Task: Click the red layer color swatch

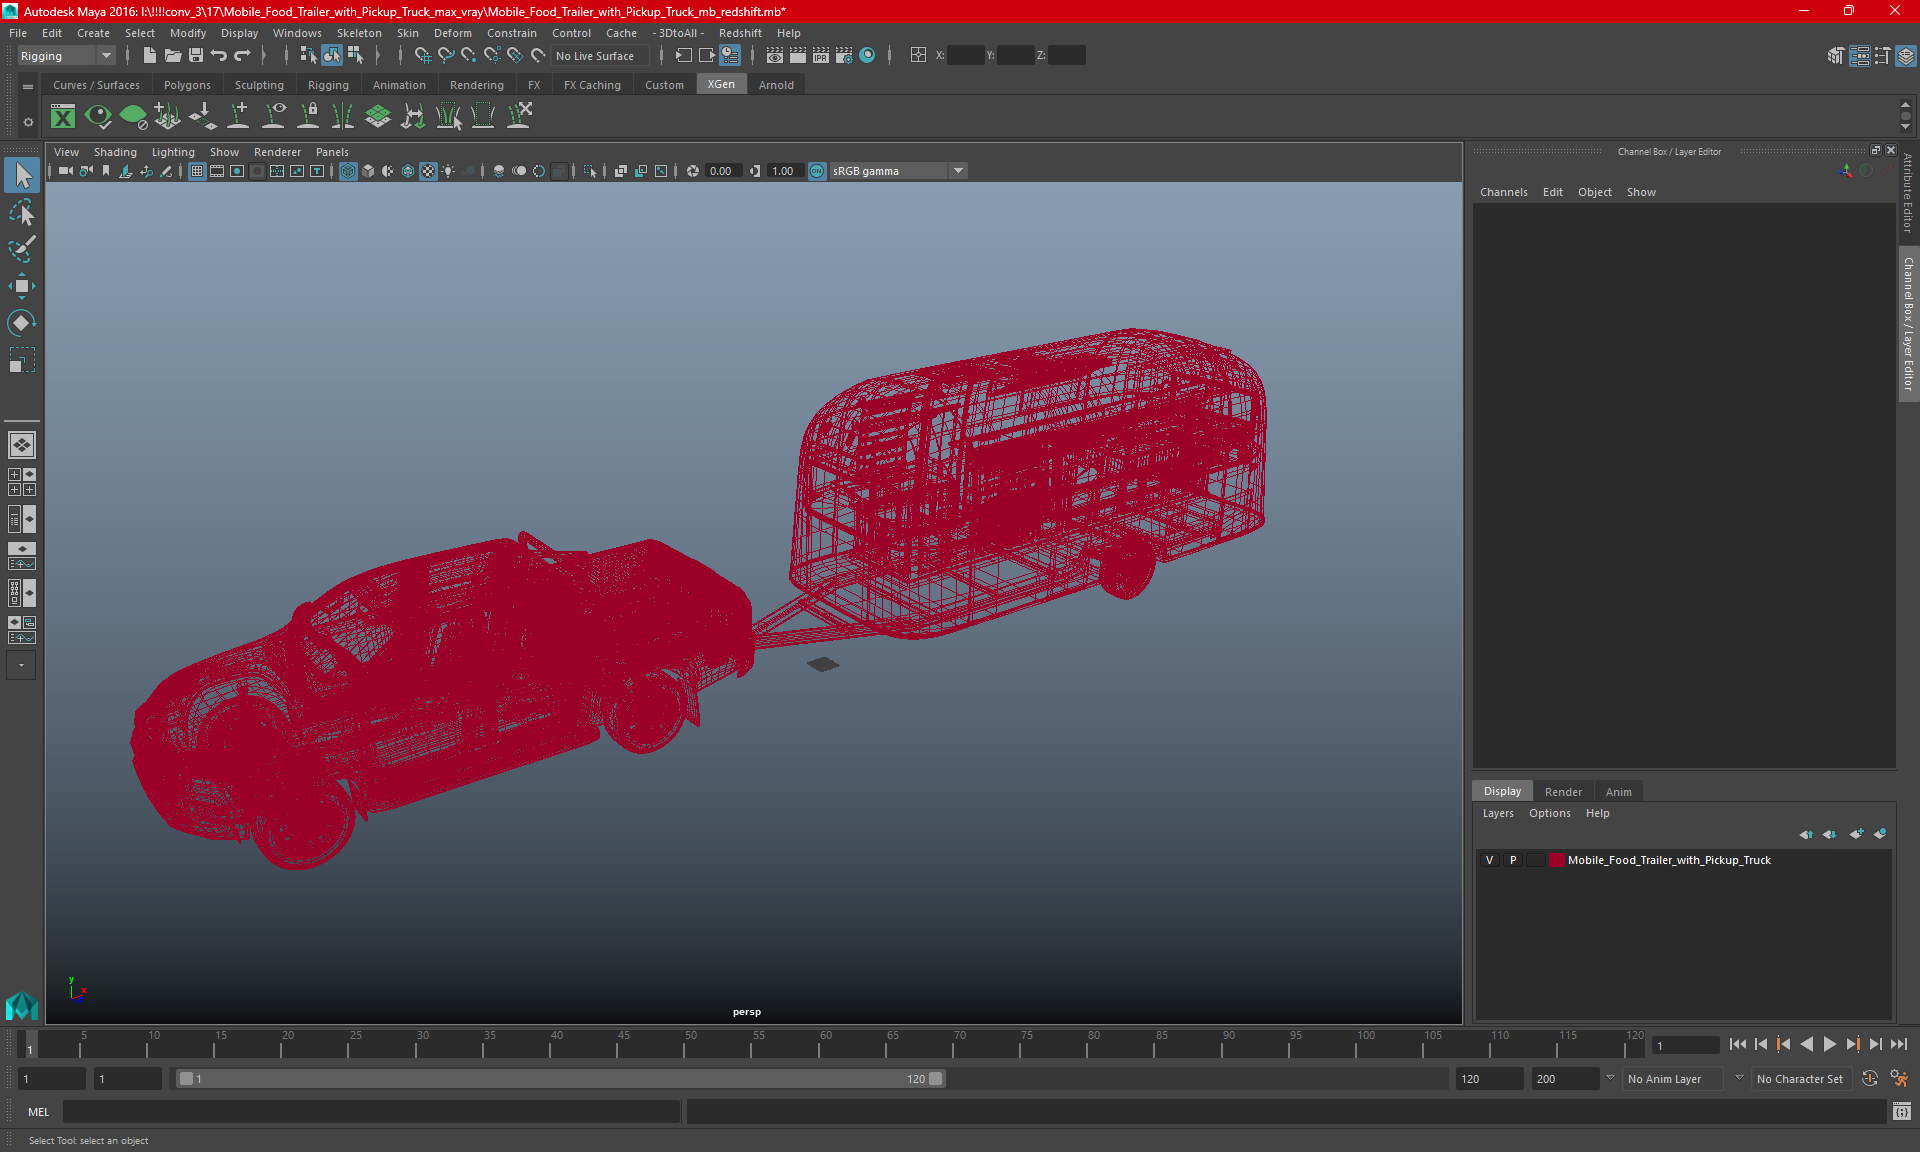Action: coord(1557,860)
